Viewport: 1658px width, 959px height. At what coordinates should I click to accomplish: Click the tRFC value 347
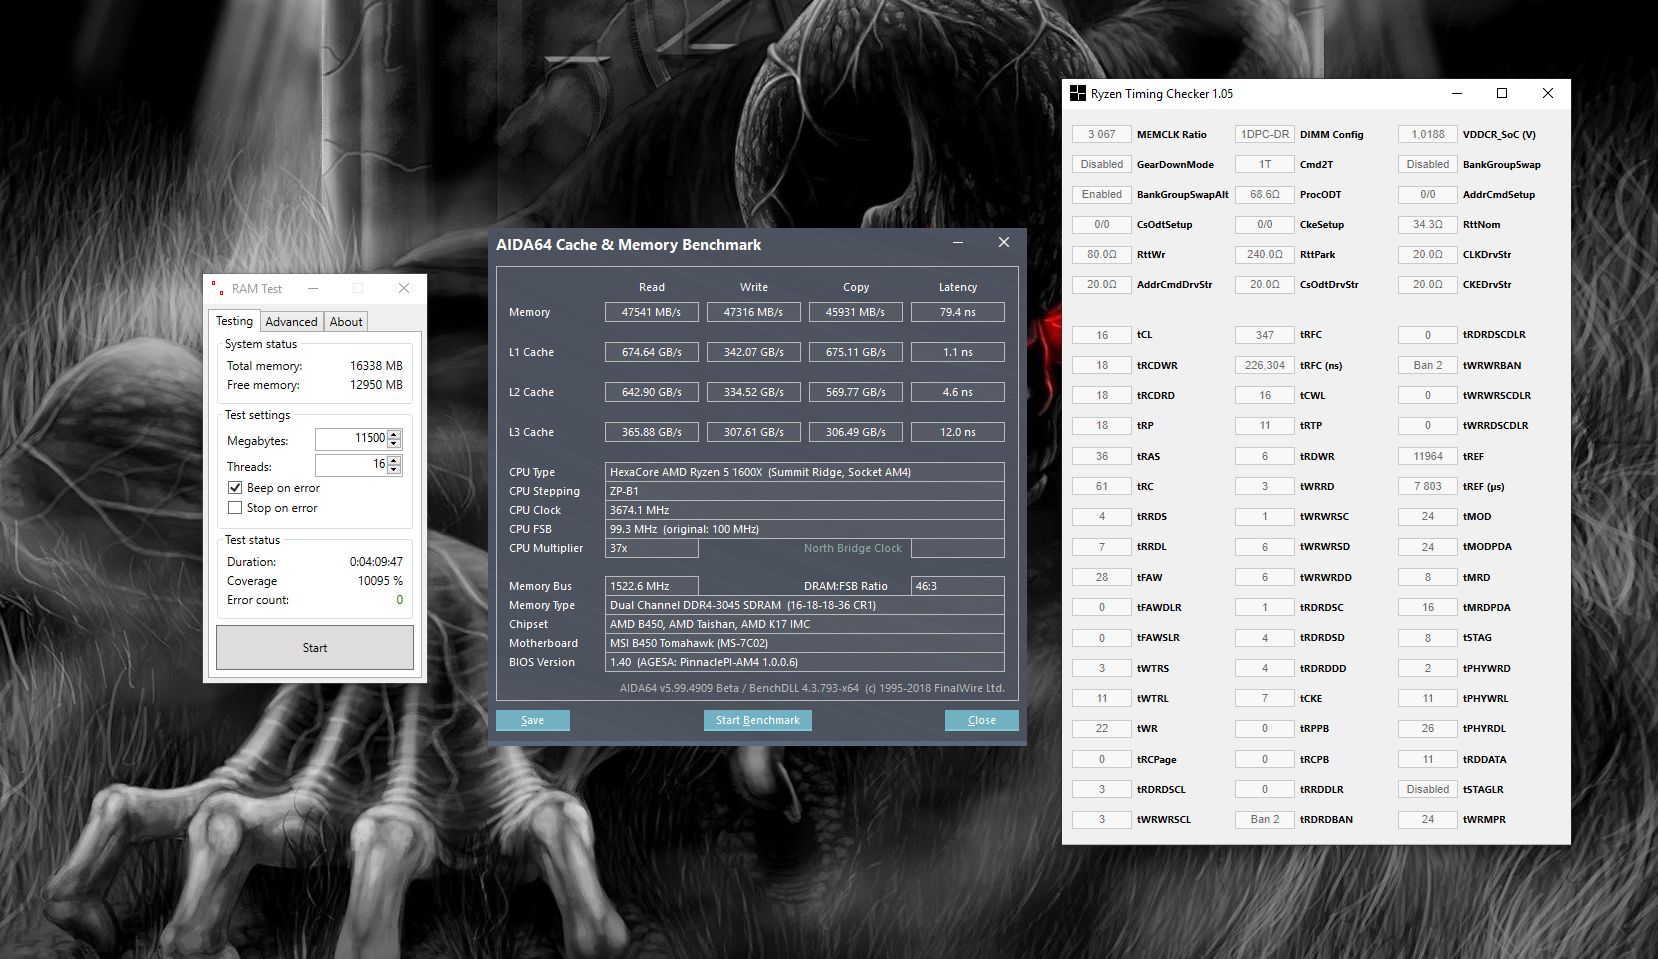point(1265,335)
